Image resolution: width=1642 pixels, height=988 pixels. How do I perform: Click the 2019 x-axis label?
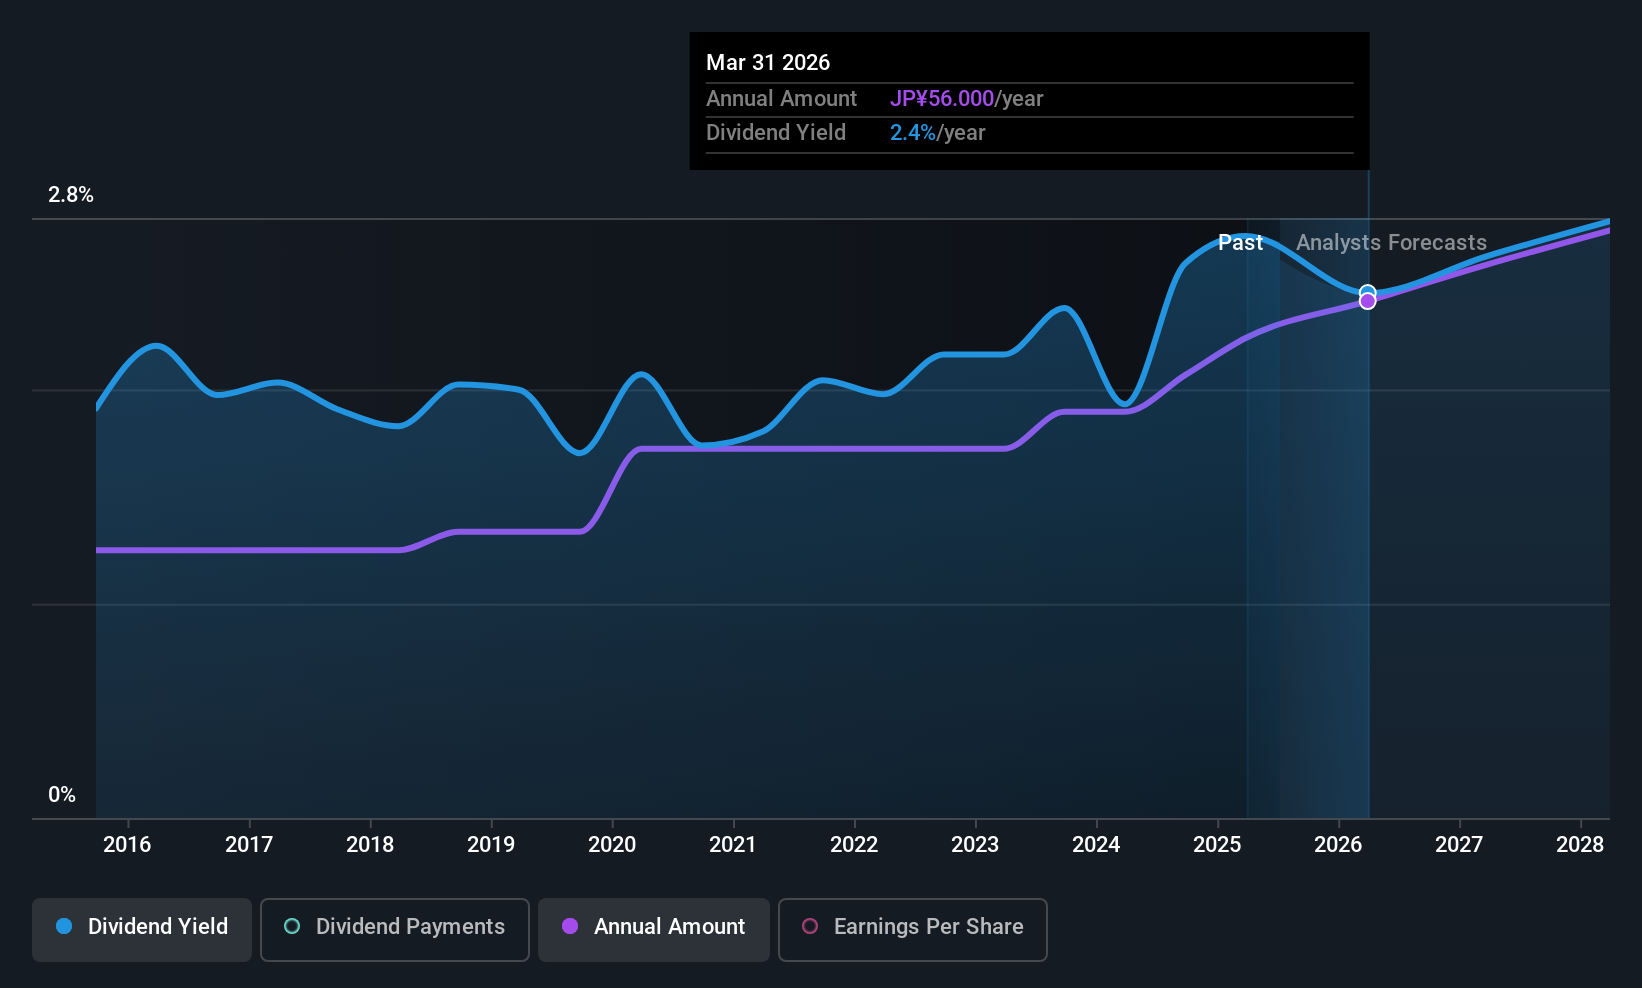pos(491,844)
